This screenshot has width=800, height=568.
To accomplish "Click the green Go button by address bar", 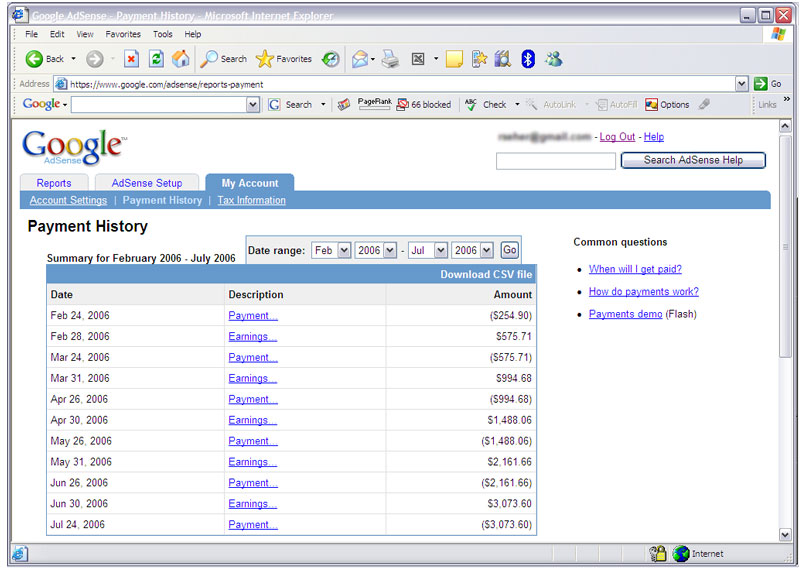I will [x=768, y=84].
